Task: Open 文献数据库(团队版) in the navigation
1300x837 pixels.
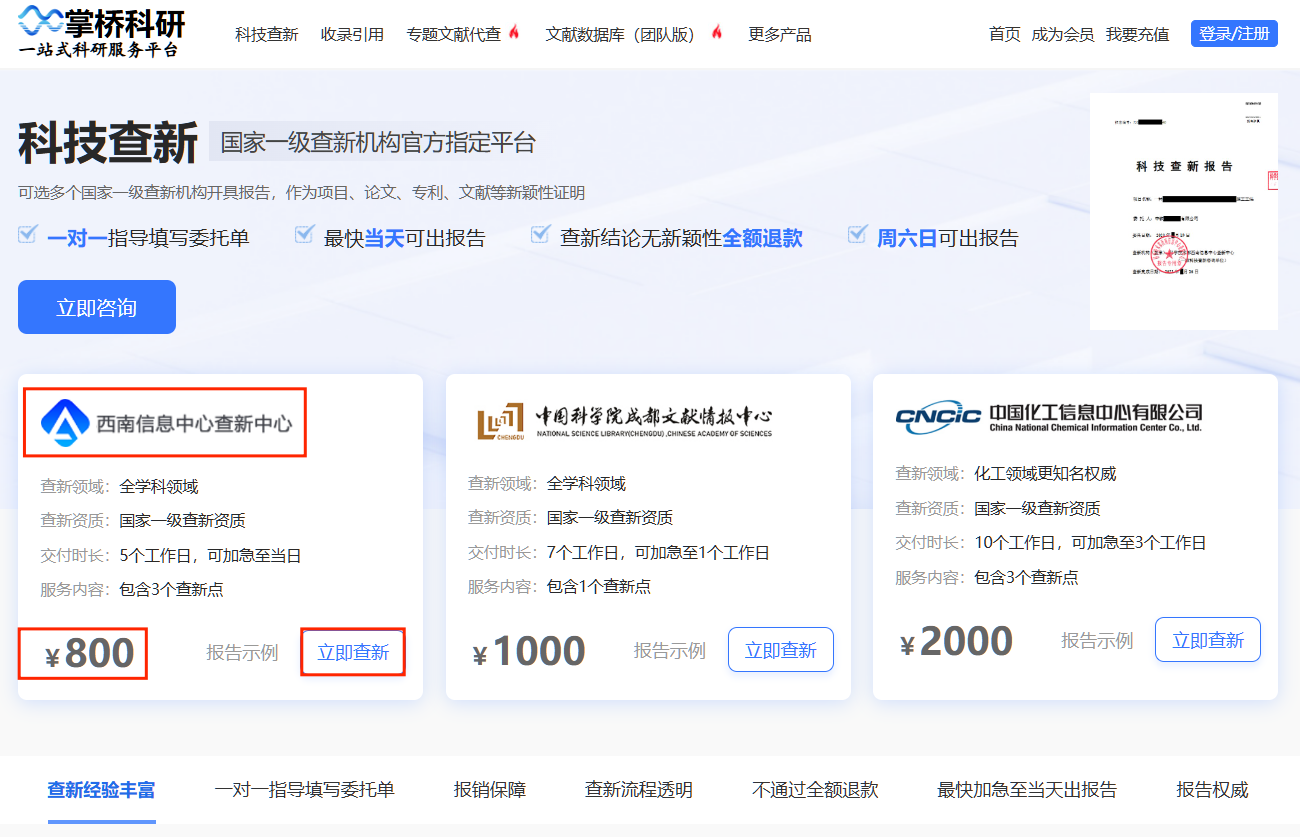Action: click(x=620, y=34)
